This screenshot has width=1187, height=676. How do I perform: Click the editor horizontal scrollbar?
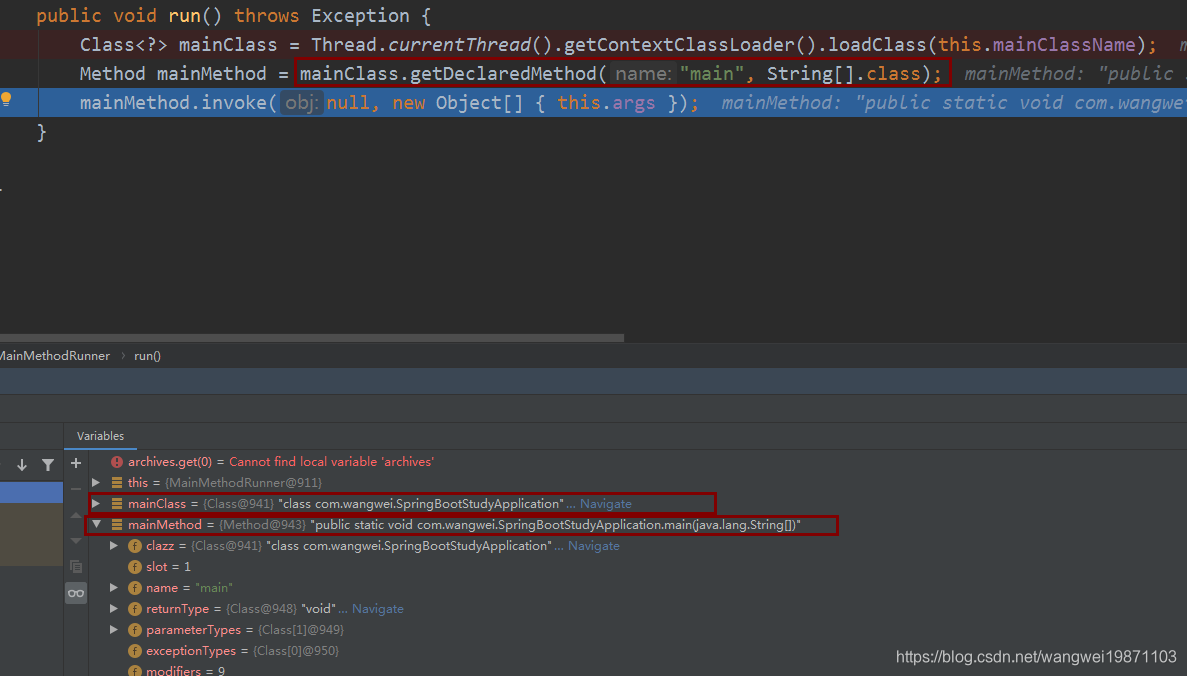point(312,338)
